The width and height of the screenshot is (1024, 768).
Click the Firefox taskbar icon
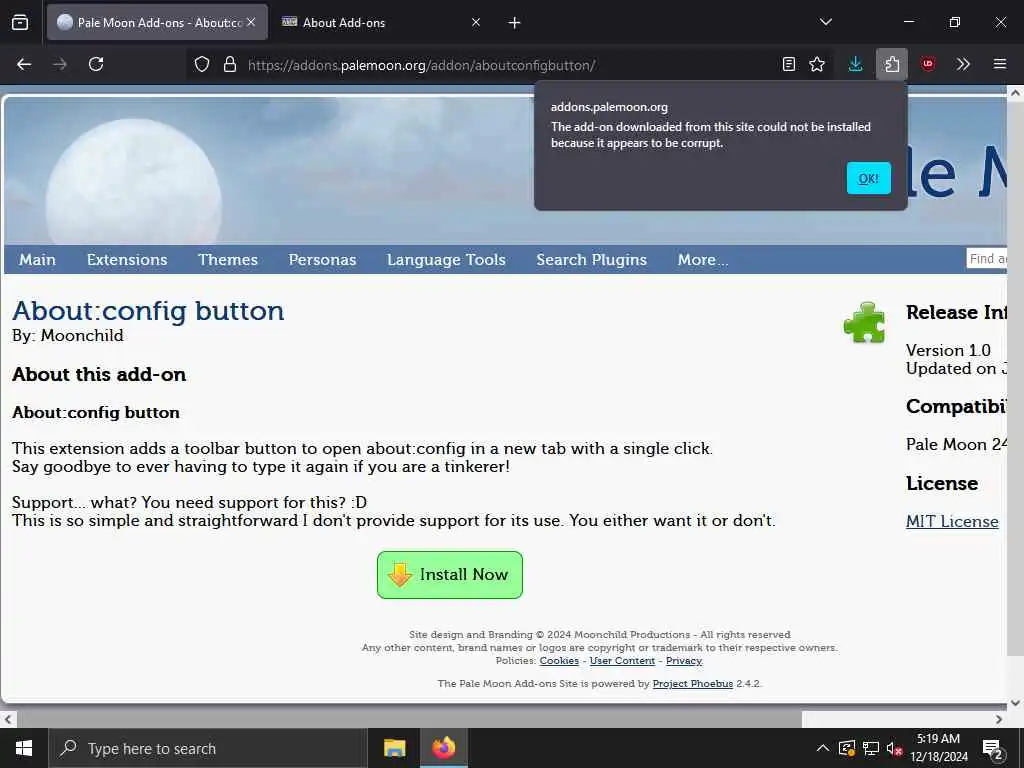pos(443,748)
